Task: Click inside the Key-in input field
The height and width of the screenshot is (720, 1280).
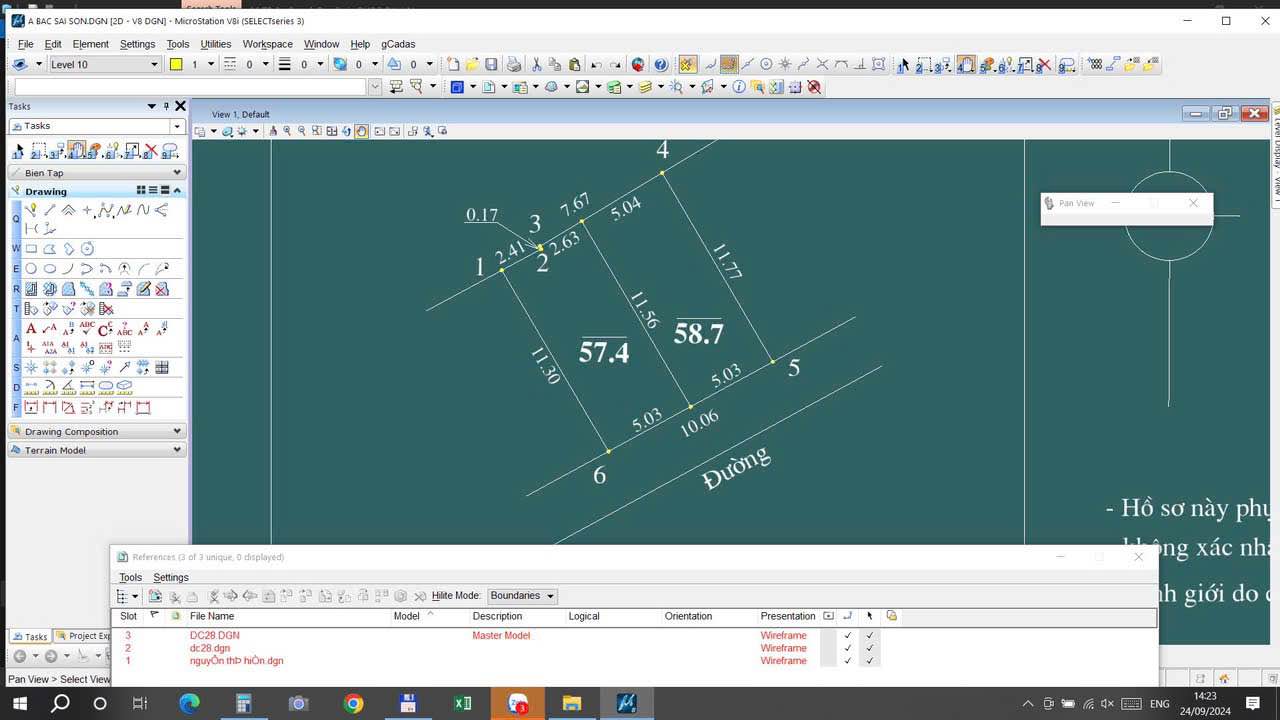Action: point(180,86)
